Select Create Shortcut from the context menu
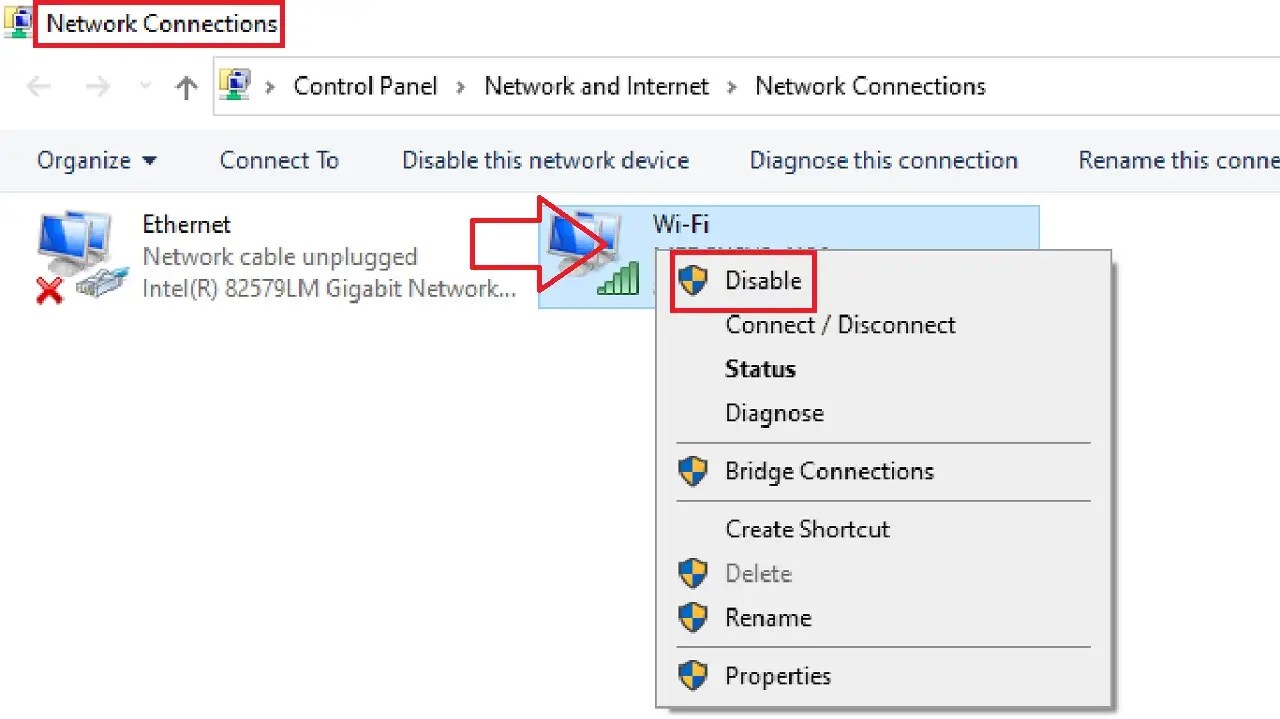Screen dimensions: 1280x719 pyautogui.click(x=807, y=529)
